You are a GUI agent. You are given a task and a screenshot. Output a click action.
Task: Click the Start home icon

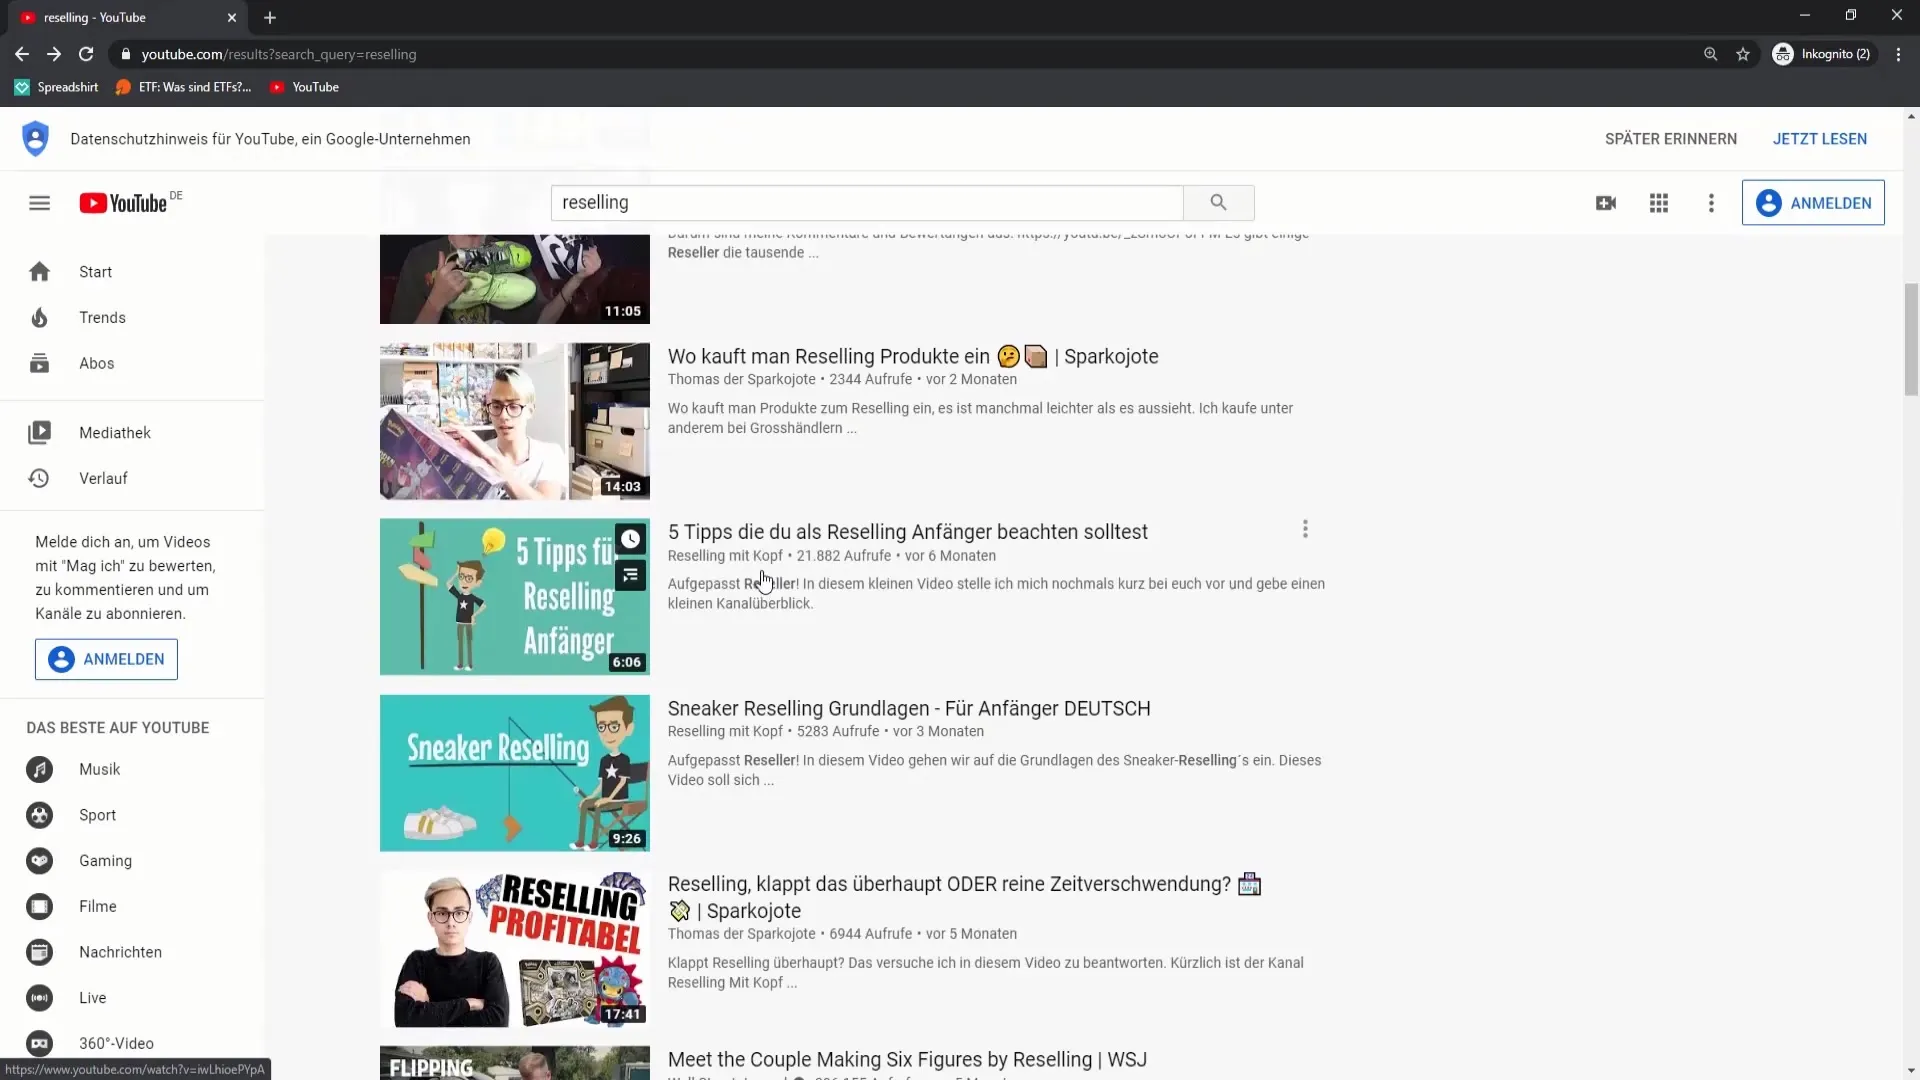pos(39,272)
